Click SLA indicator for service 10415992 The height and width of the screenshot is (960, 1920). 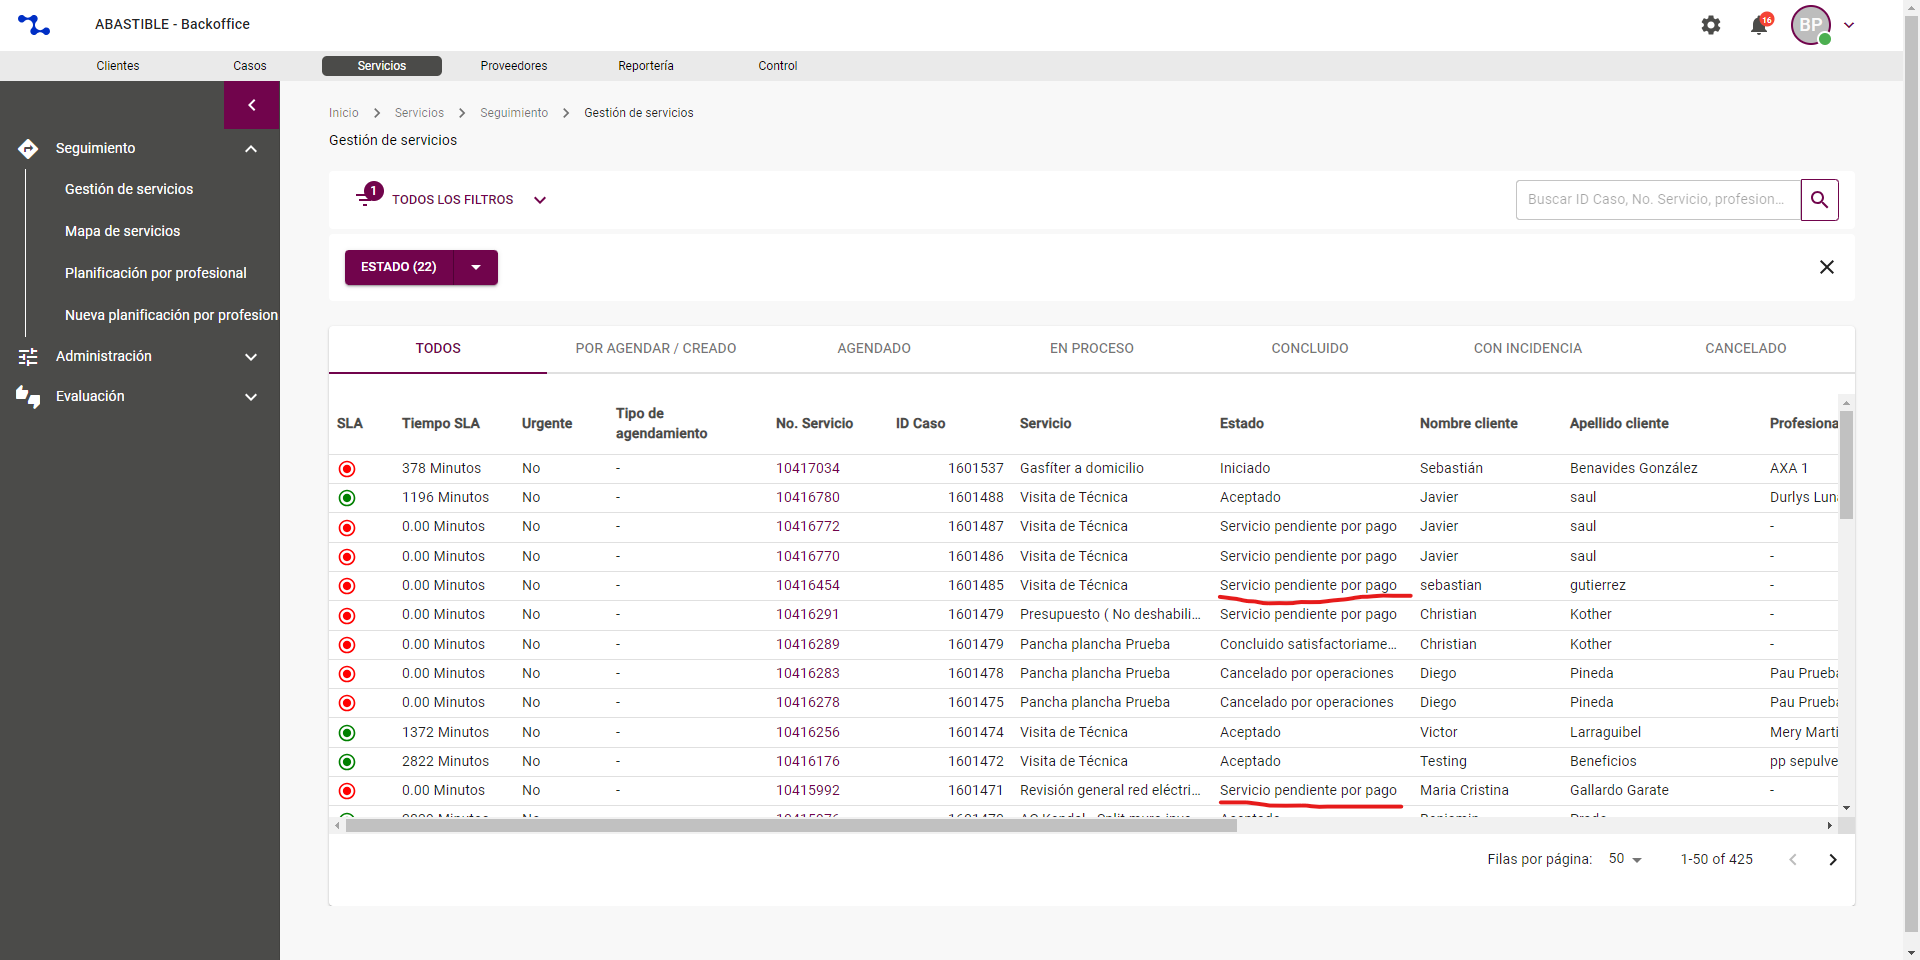click(347, 791)
